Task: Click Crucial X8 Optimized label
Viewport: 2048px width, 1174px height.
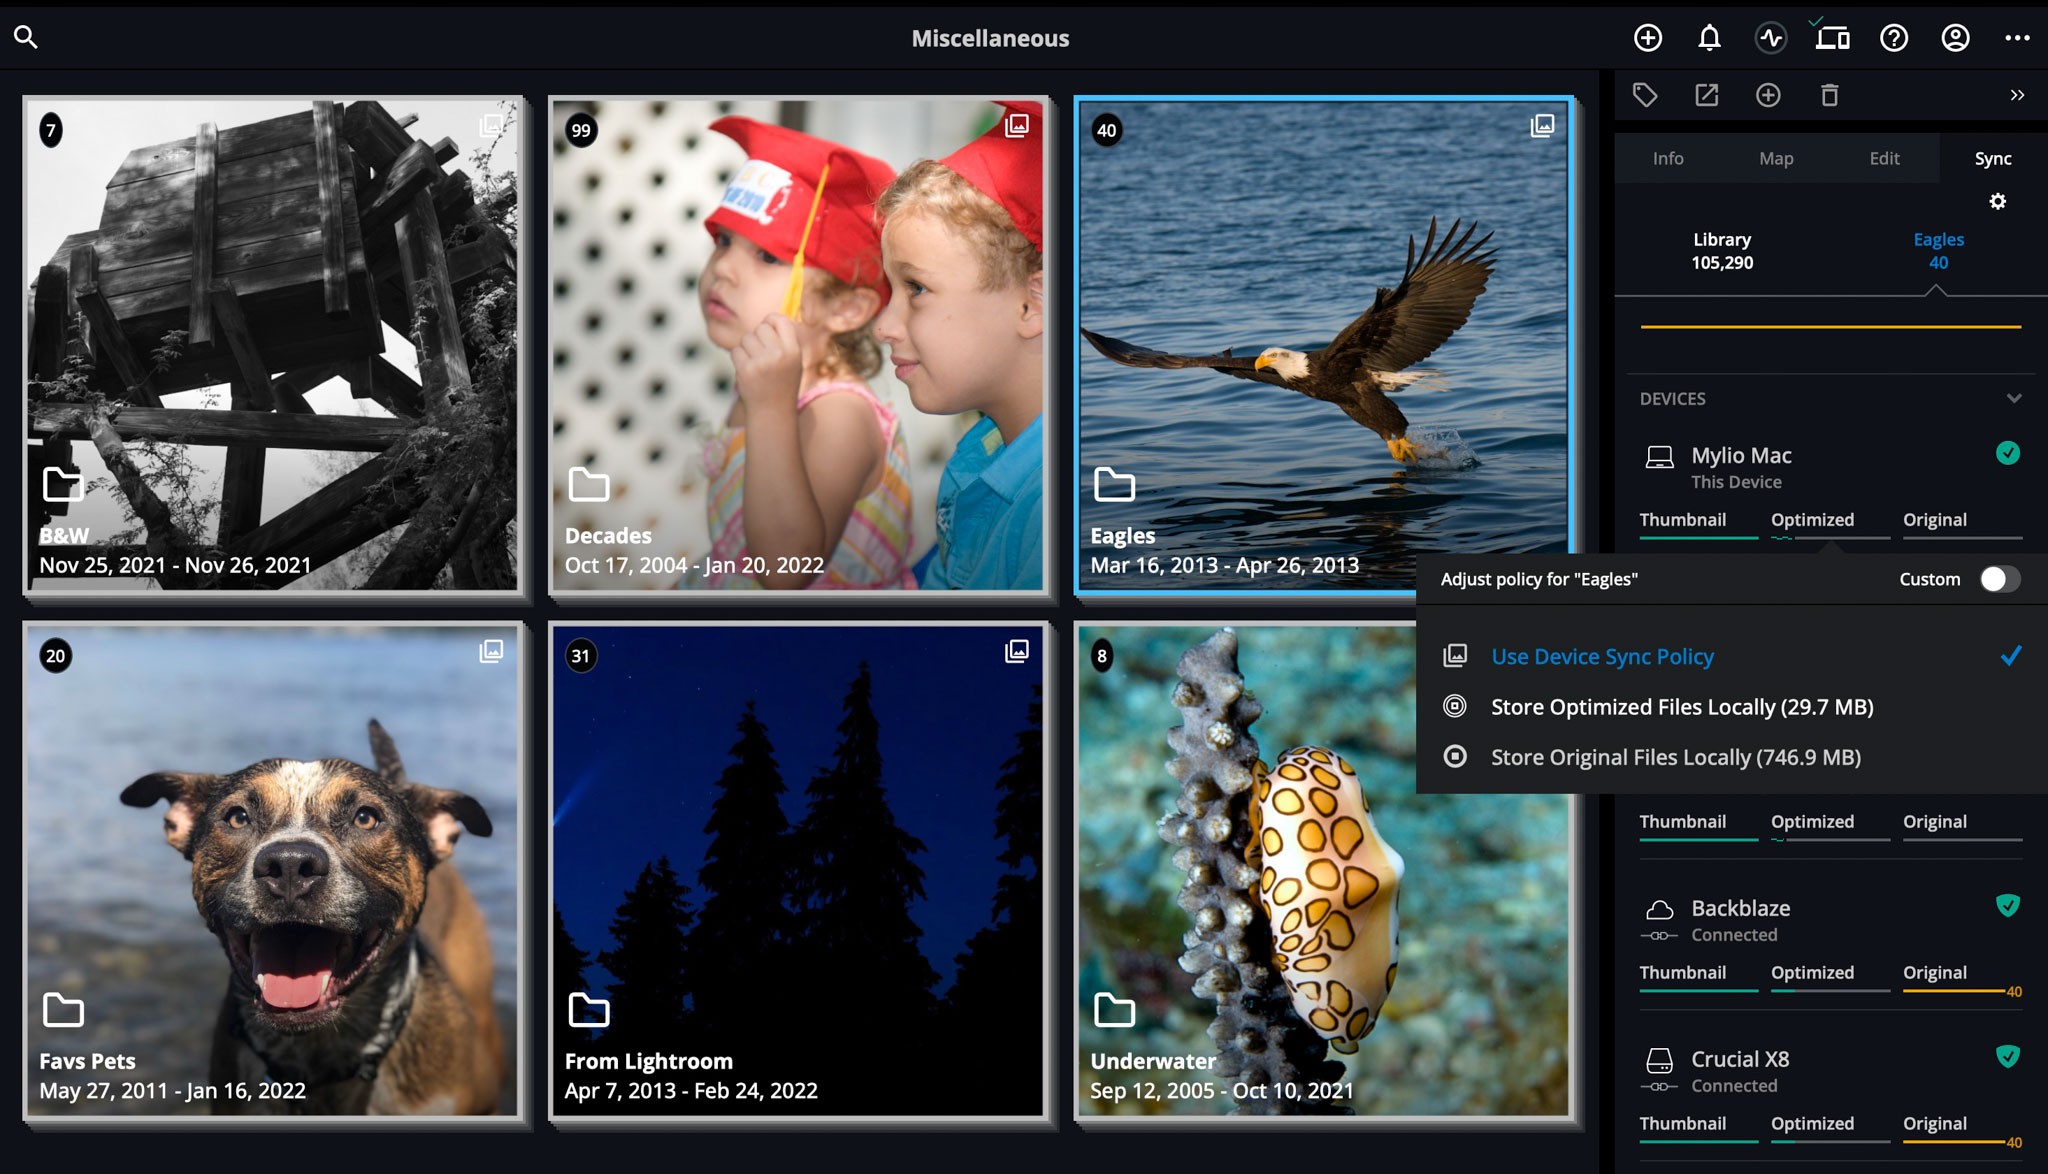Action: (x=1812, y=1123)
